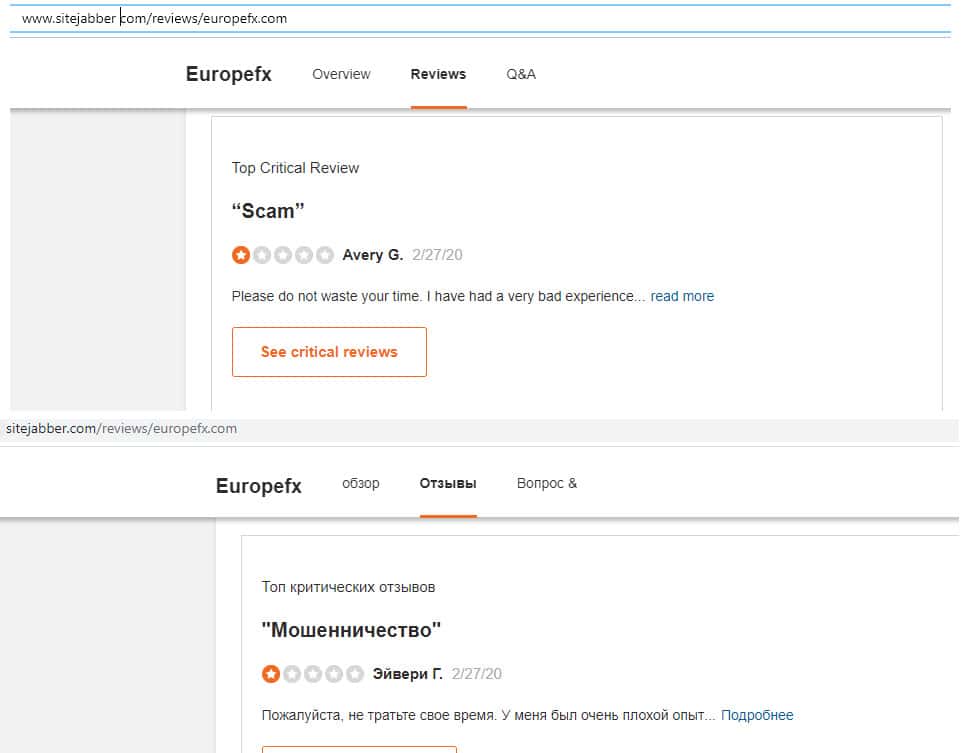Open the Overview tab in English page
Image resolution: width=961 pixels, height=753 pixels.
point(341,74)
